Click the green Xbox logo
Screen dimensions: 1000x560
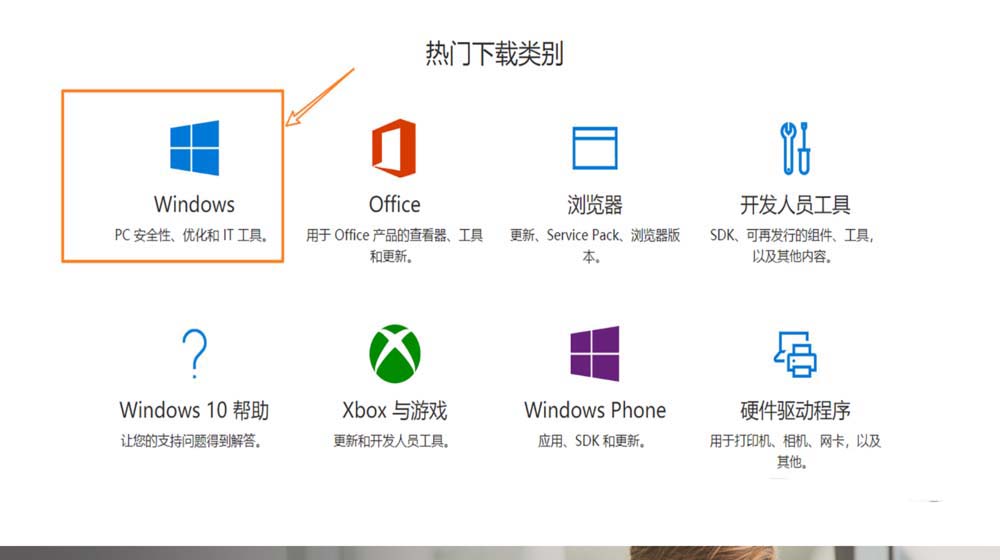(395, 353)
